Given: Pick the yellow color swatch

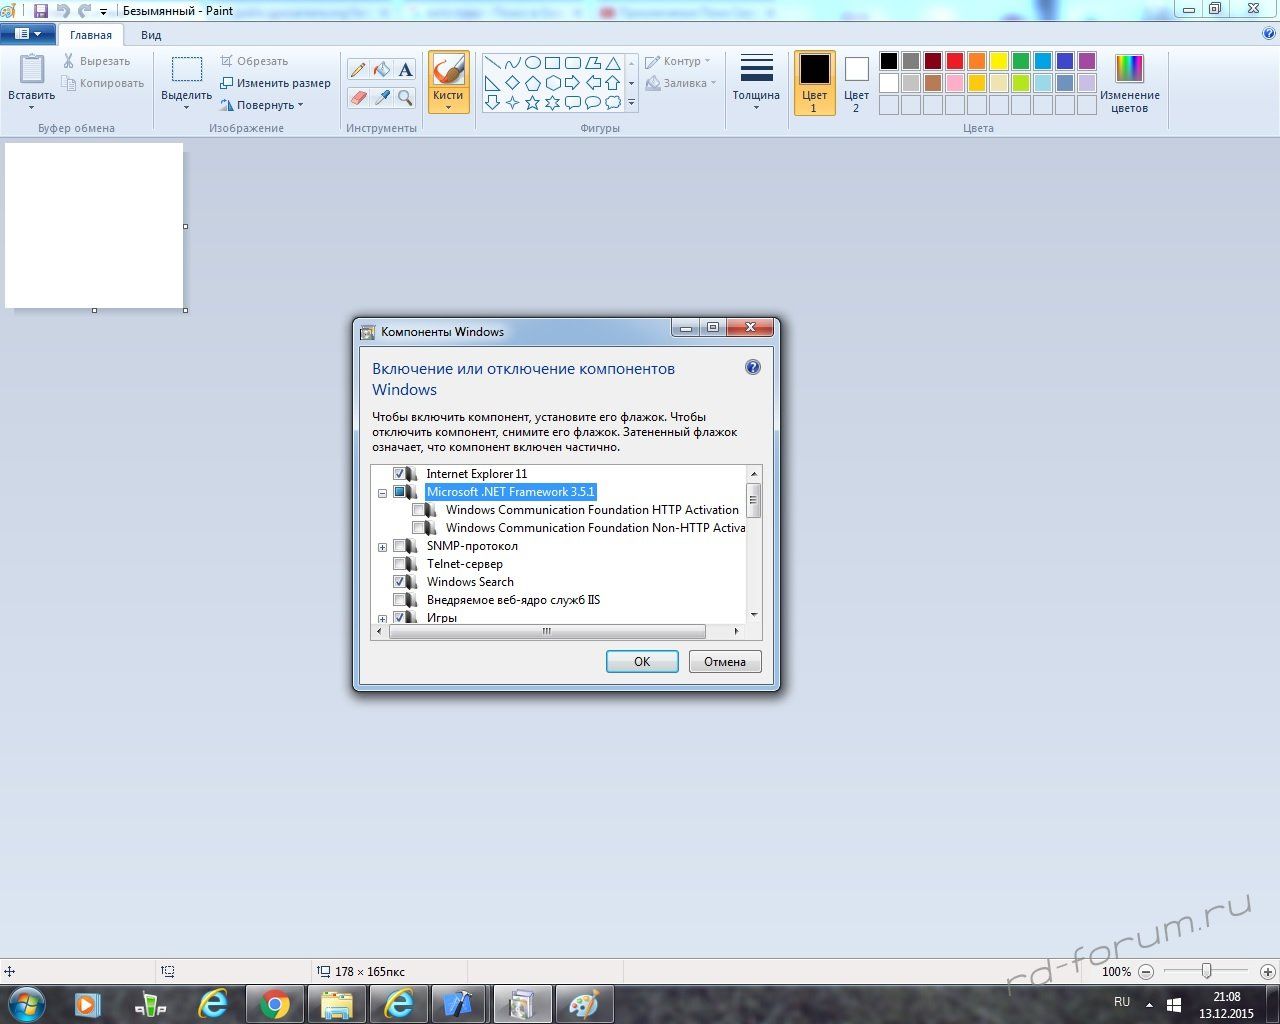Looking at the screenshot, I should tap(999, 61).
